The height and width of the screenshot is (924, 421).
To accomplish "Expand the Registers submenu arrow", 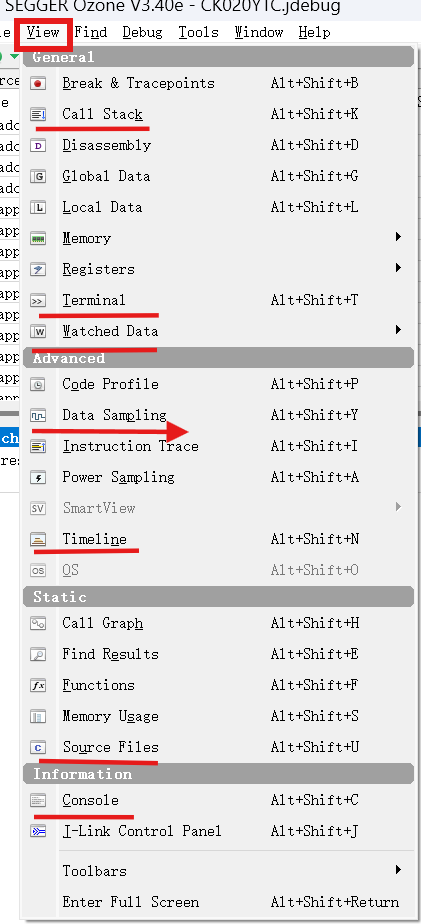I will coord(399,268).
